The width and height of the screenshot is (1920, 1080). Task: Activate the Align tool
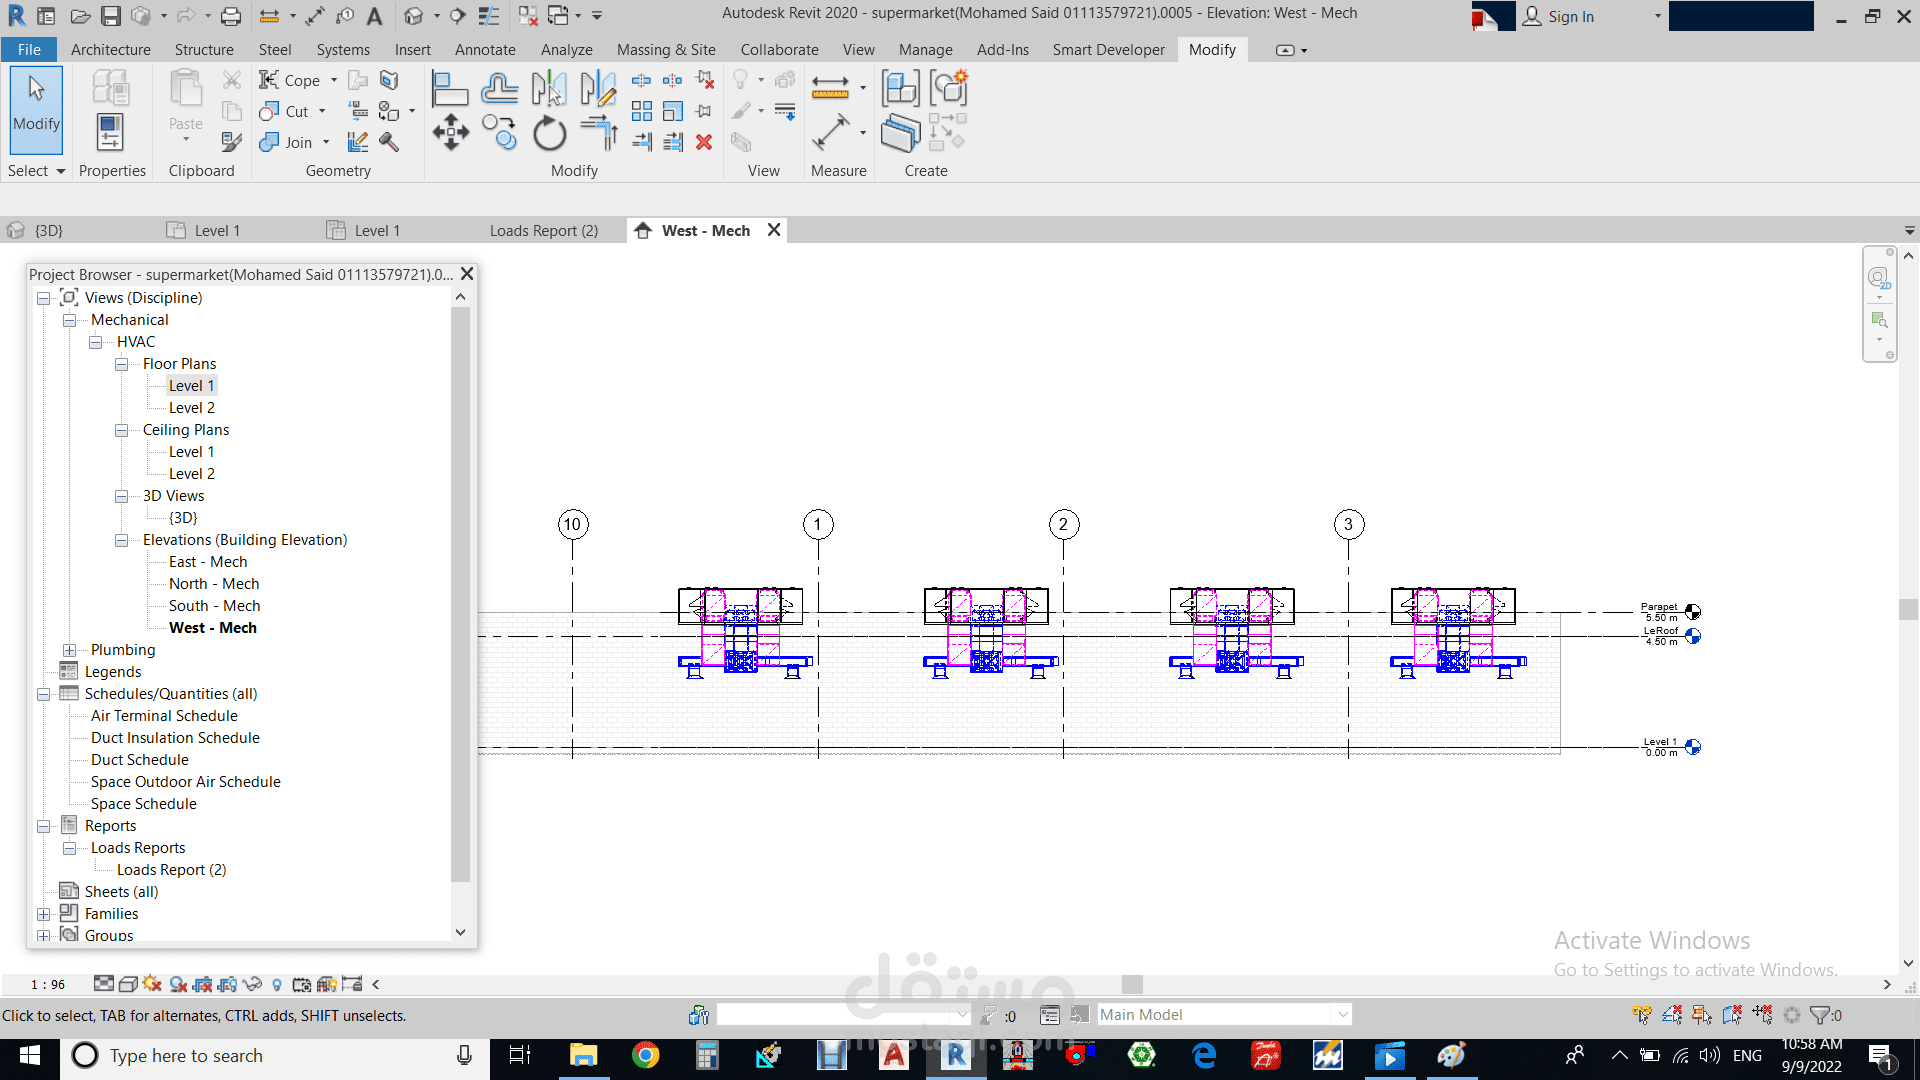[x=450, y=89]
